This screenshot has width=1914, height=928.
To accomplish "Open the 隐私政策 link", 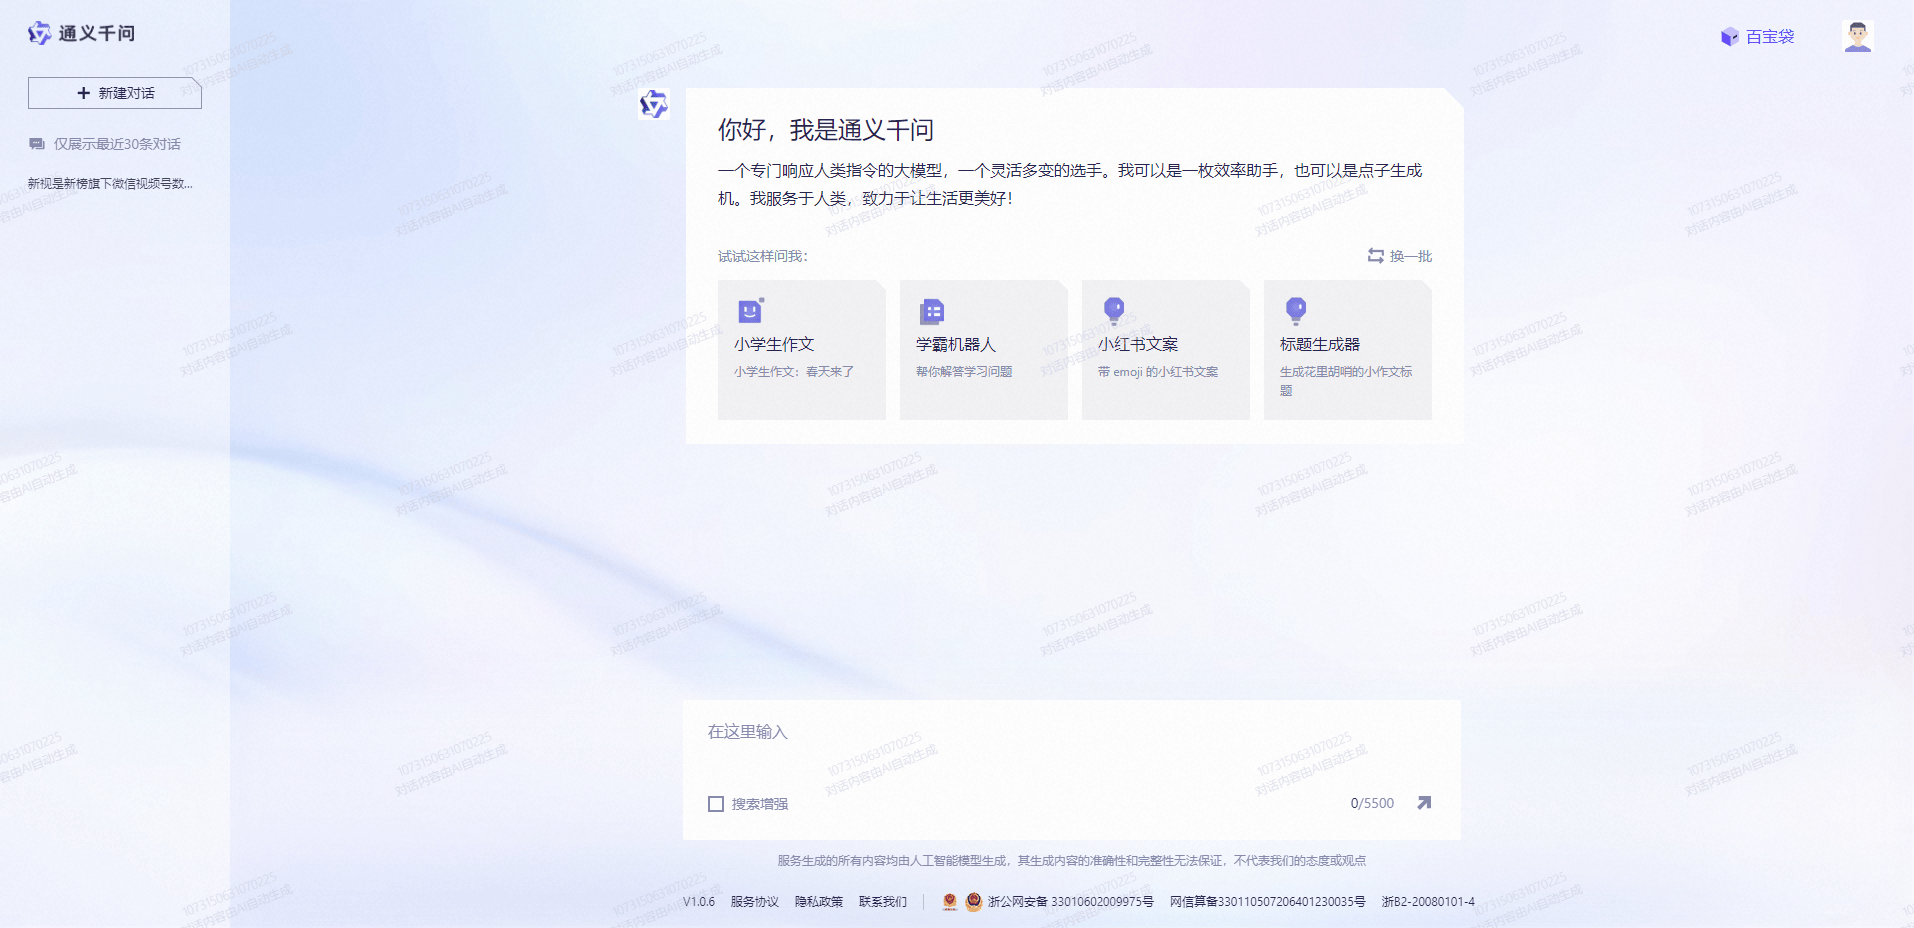I will pos(818,901).
